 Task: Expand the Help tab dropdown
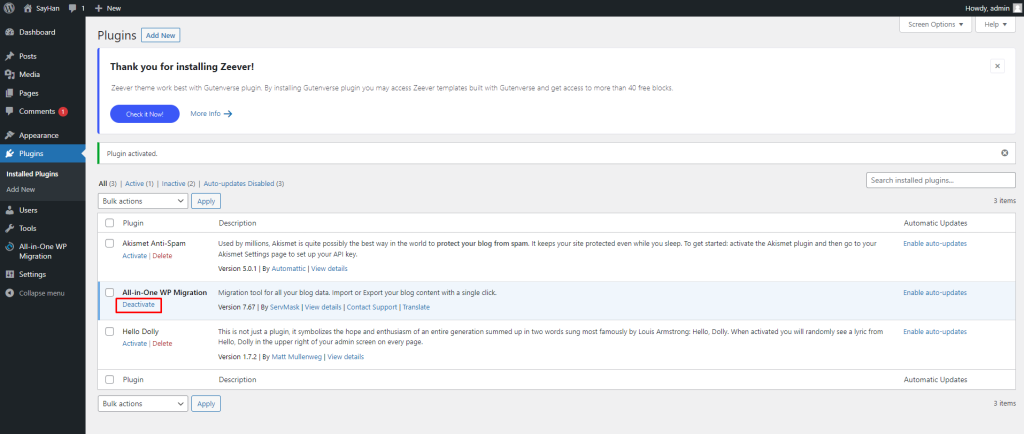(993, 24)
